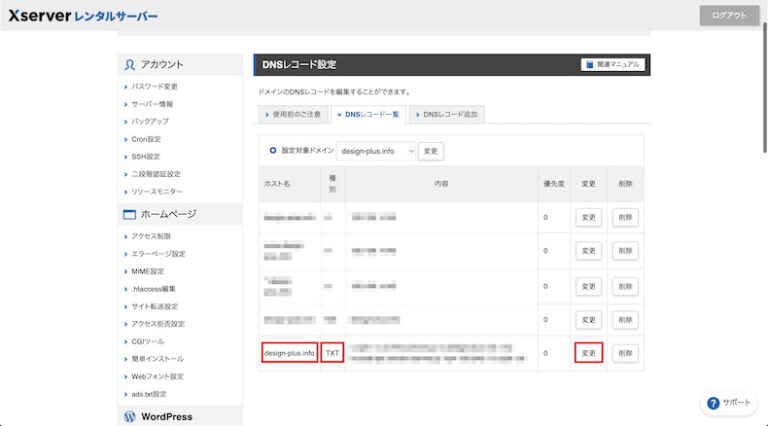Click the WordPress logo icon
The image size is (768, 426).
pyautogui.click(x=130, y=416)
